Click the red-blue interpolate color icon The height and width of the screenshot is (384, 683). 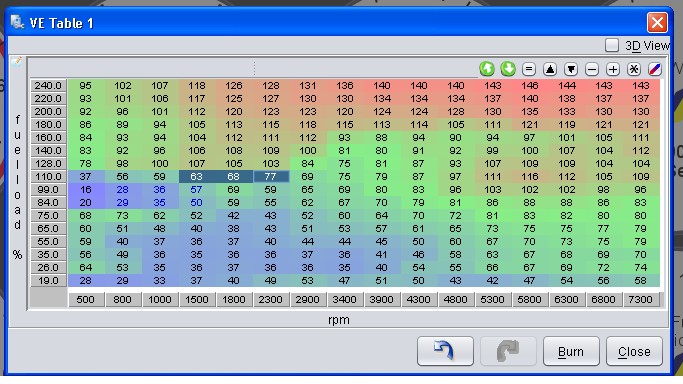pyautogui.click(x=655, y=69)
